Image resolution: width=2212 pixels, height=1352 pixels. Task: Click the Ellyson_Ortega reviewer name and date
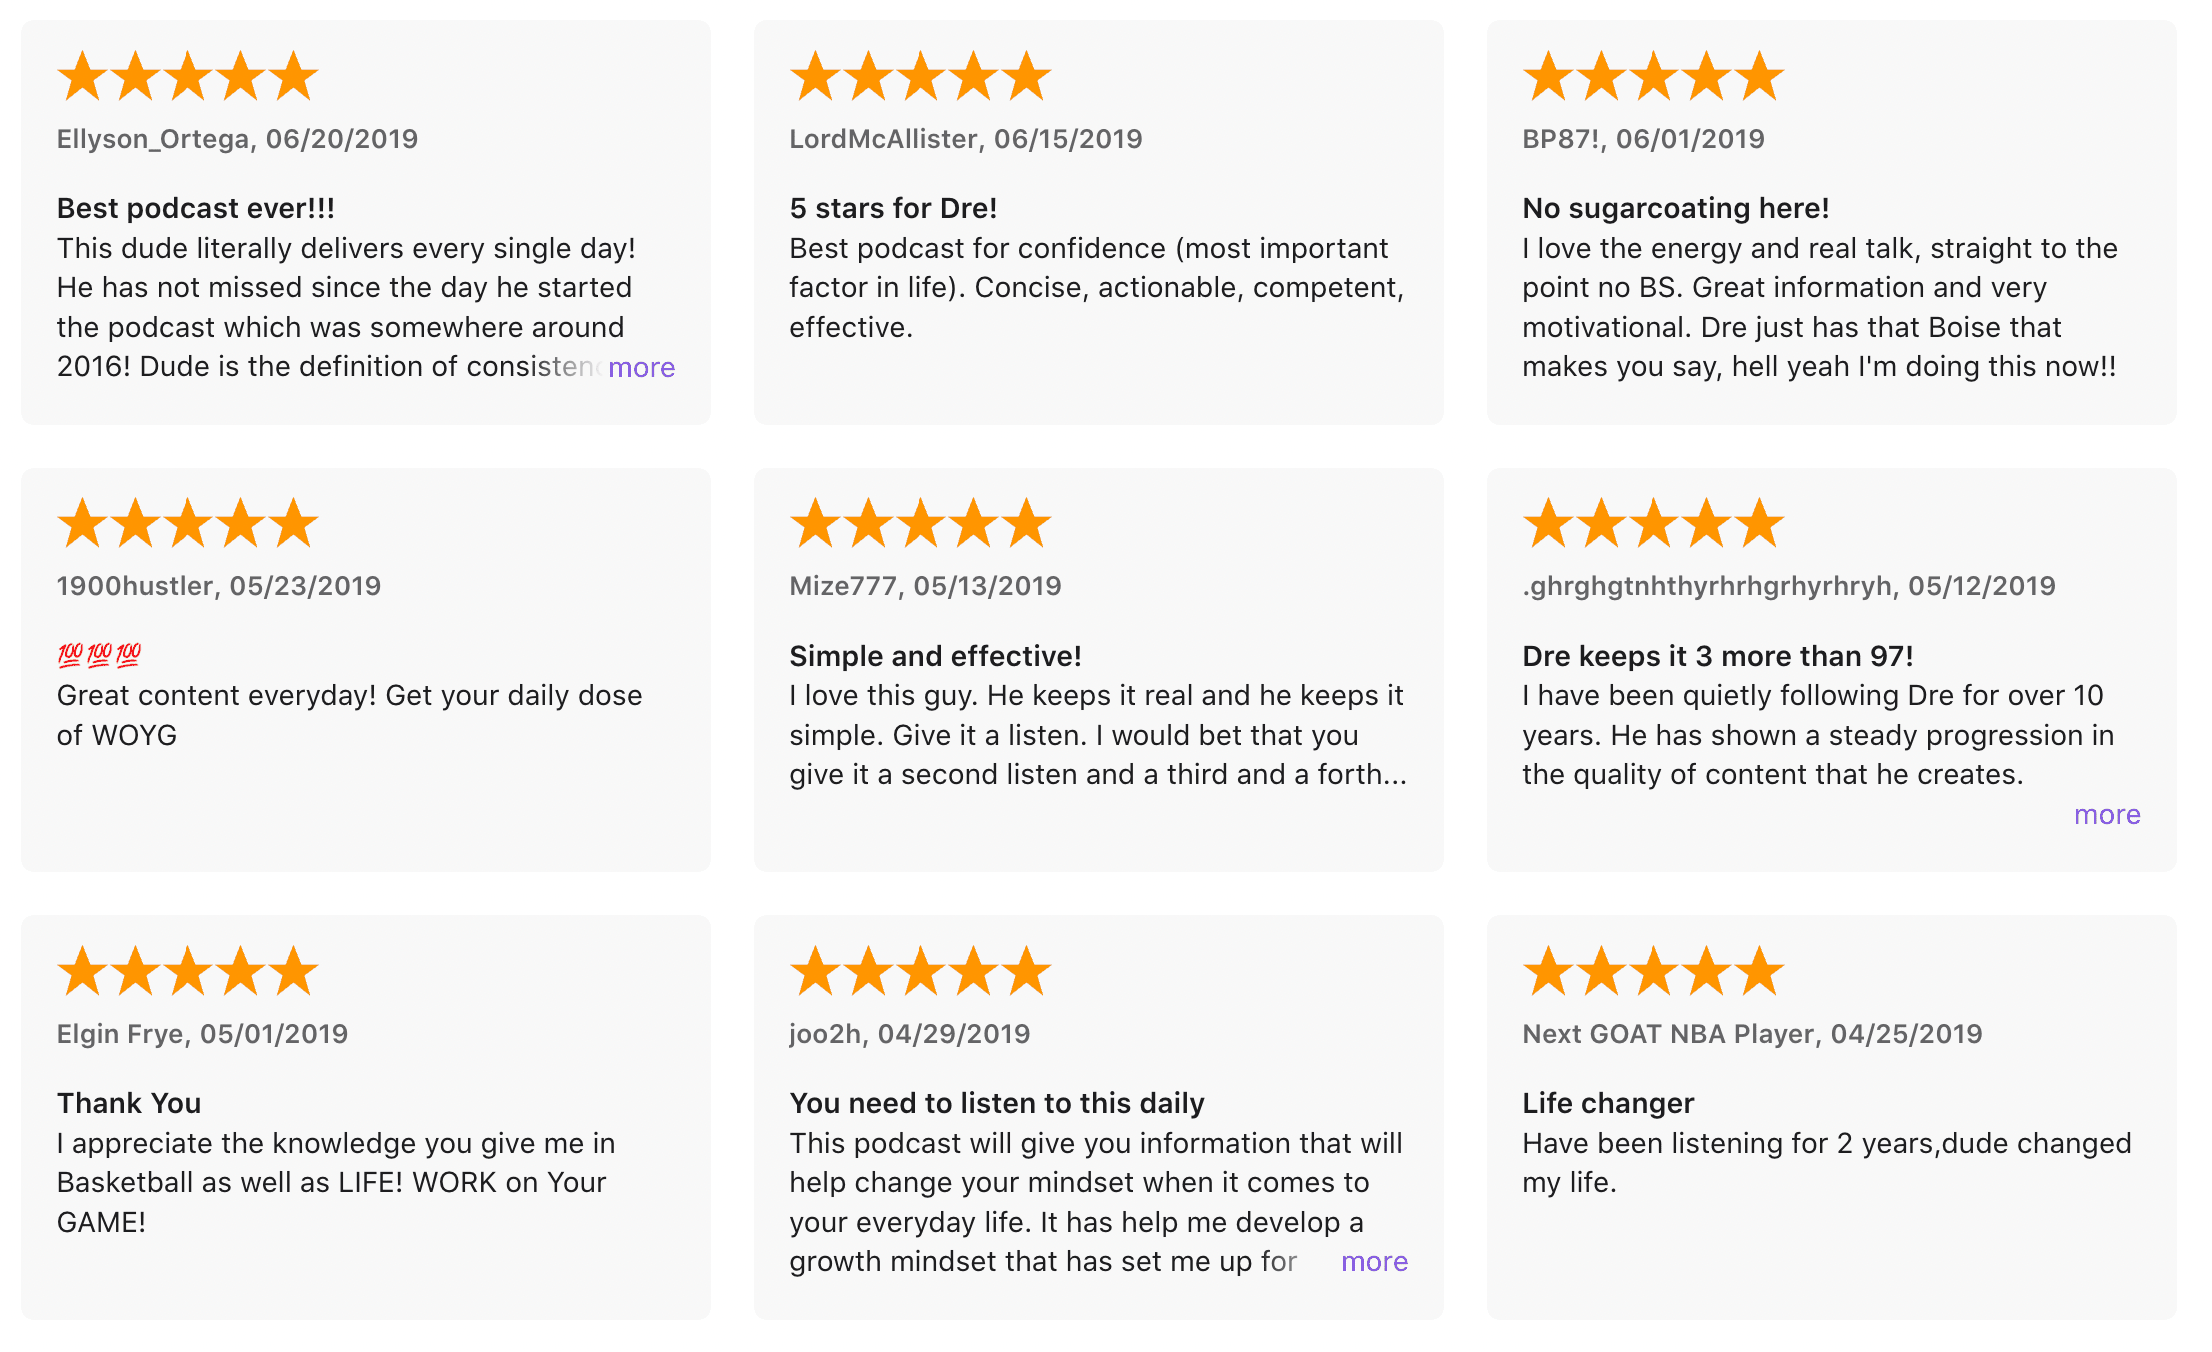click(237, 139)
